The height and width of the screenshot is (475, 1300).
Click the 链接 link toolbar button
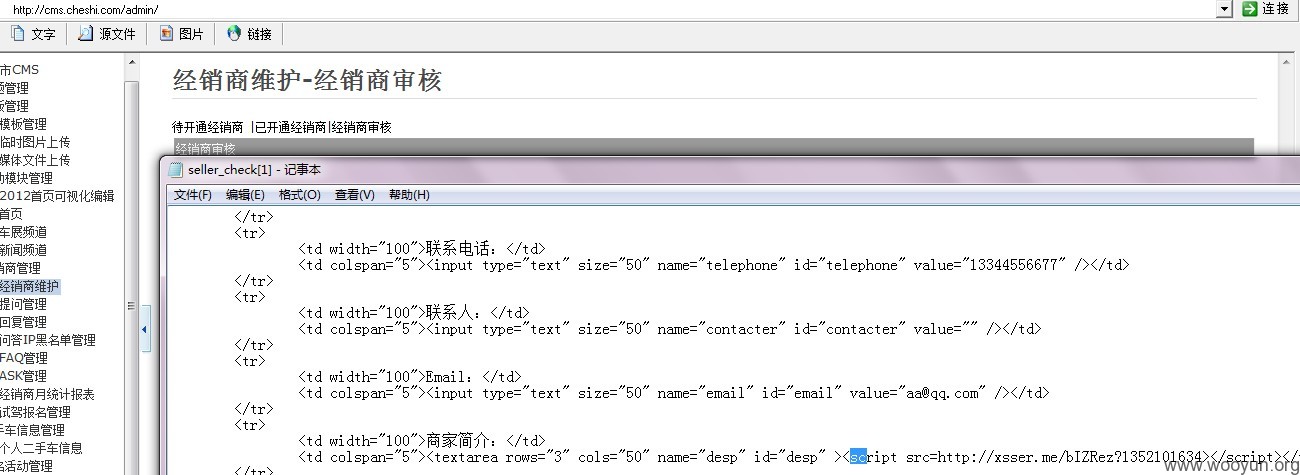click(249, 34)
